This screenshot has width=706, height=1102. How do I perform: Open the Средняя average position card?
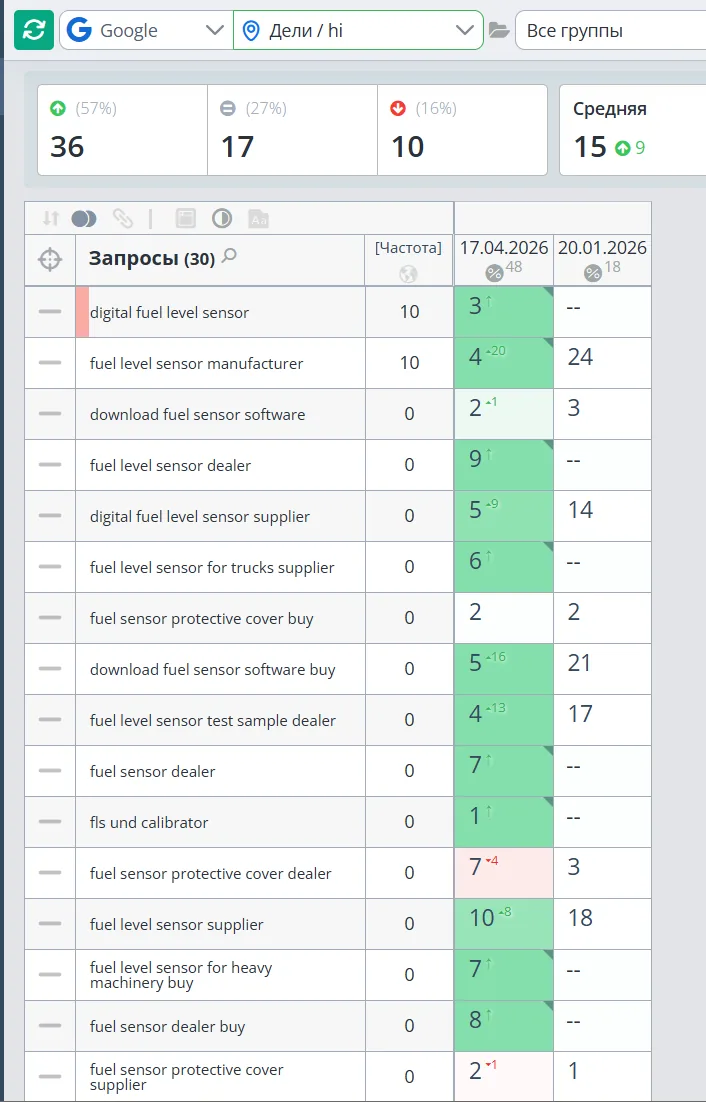(x=632, y=130)
